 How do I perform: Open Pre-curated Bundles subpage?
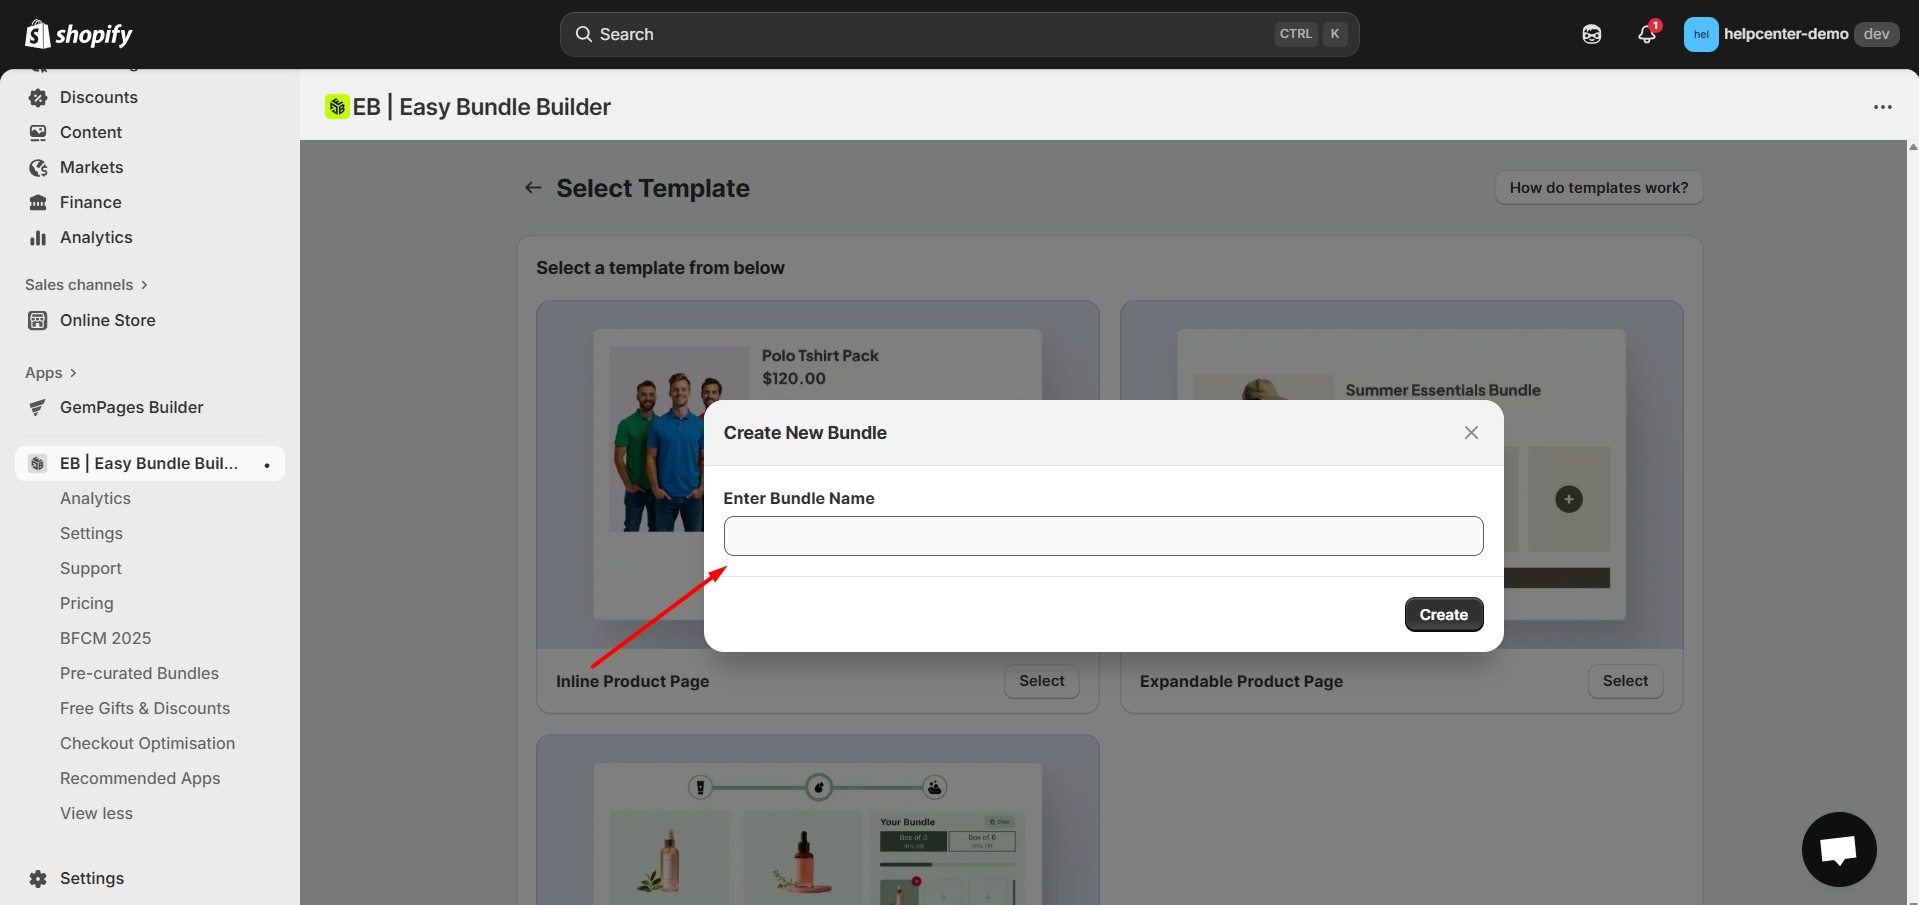[x=139, y=673]
